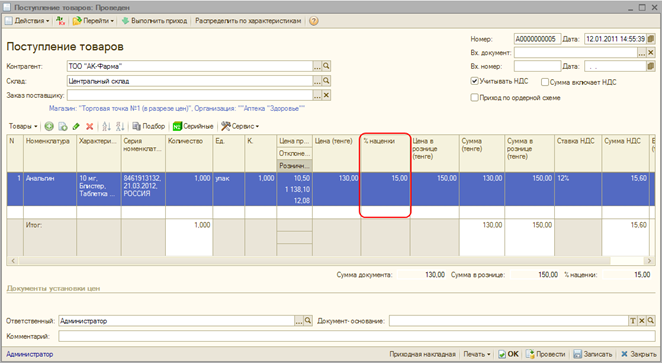Click the Комментарий input field
The width and height of the screenshot is (662, 363).
pyautogui.click(x=357, y=336)
